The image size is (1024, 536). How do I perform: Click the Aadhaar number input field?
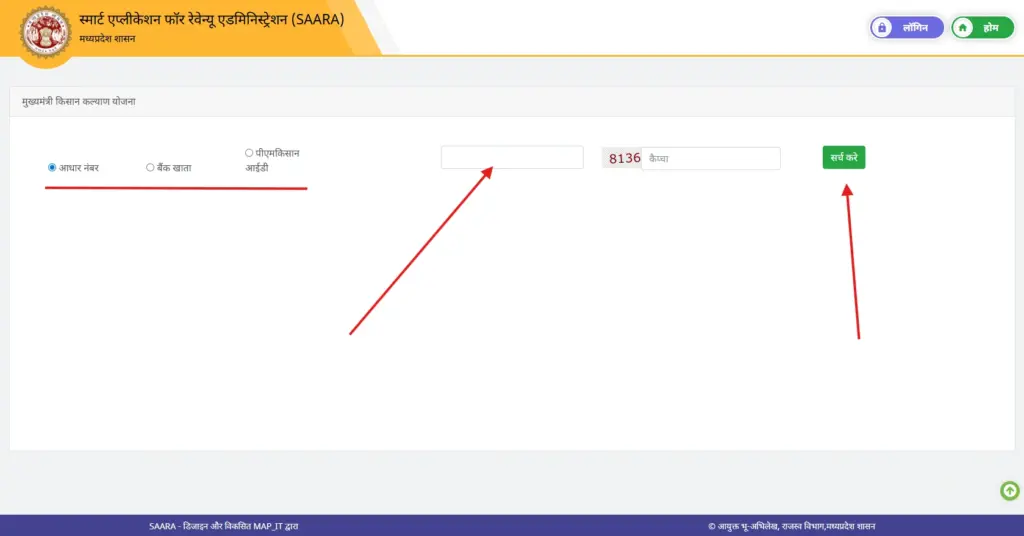coord(512,157)
